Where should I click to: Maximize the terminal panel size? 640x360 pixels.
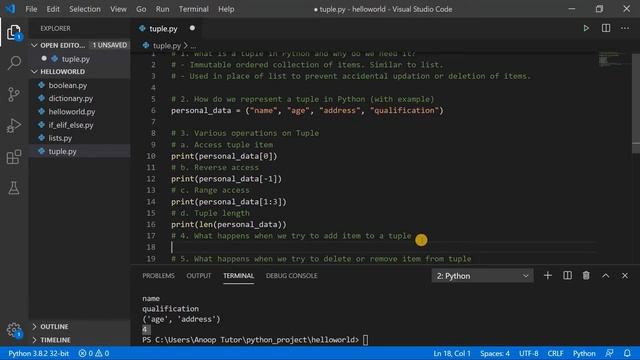[605, 276]
